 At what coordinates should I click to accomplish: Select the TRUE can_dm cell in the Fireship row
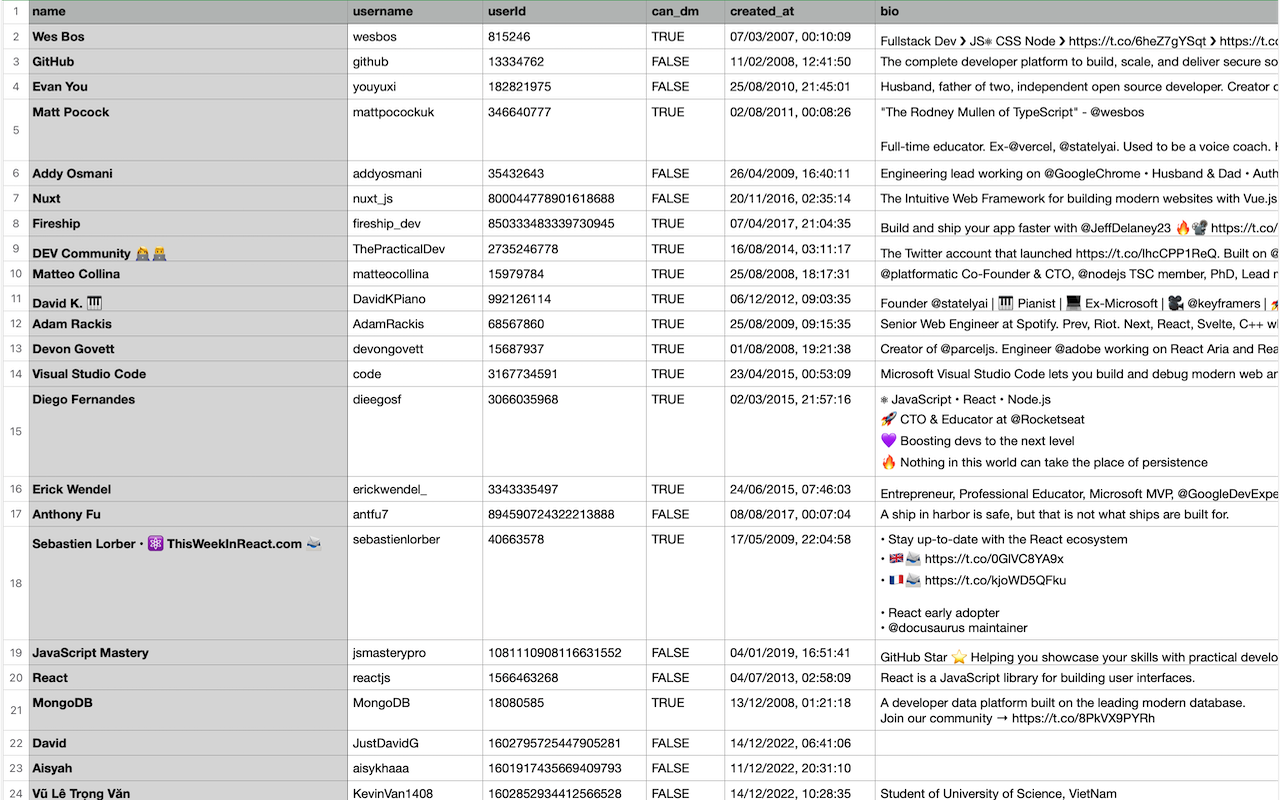685,224
